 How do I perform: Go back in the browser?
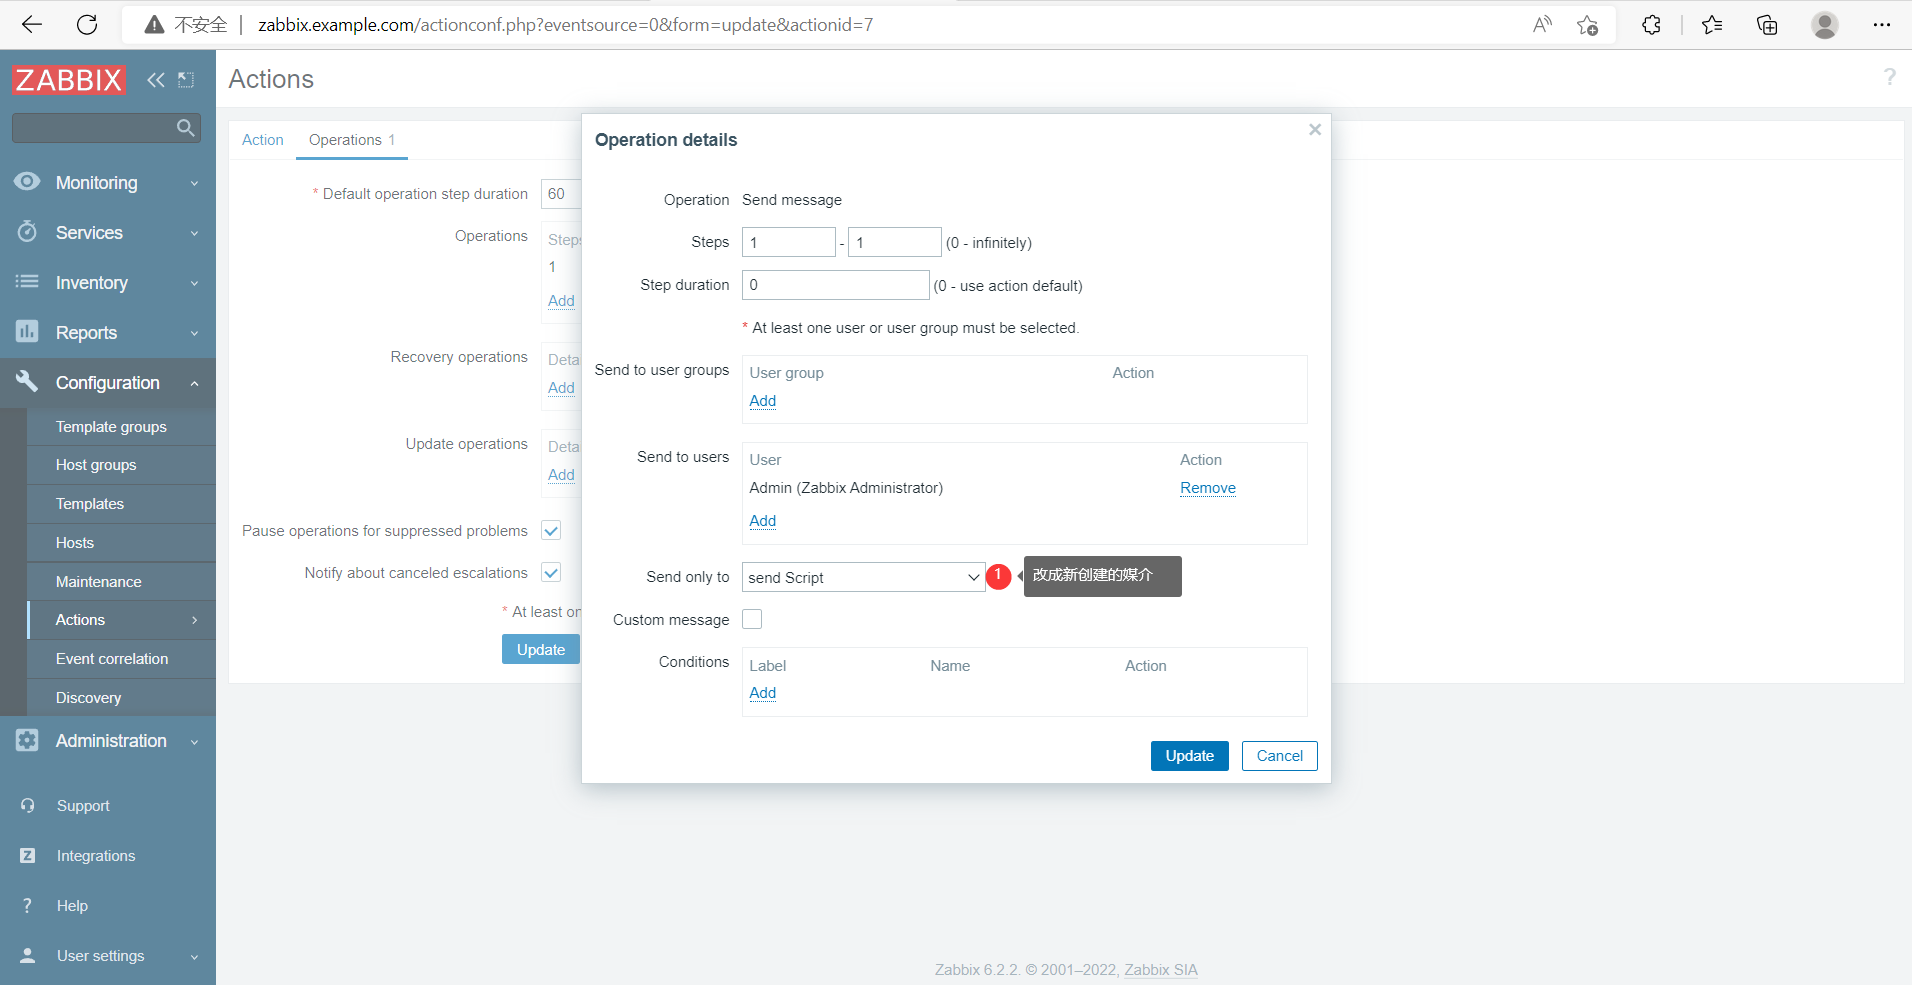click(x=32, y=25)
